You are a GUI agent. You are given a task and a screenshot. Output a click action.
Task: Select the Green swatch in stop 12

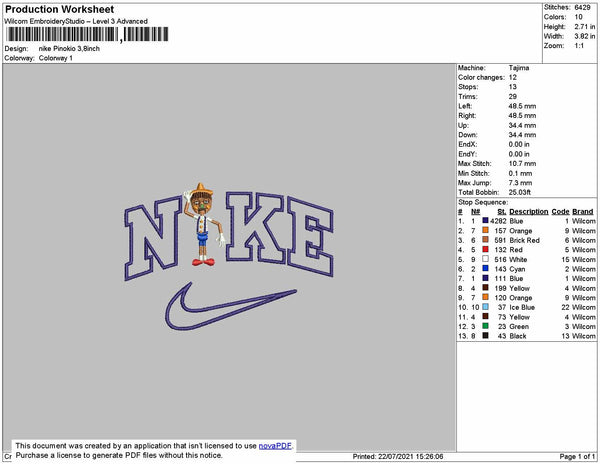[485, 326]
